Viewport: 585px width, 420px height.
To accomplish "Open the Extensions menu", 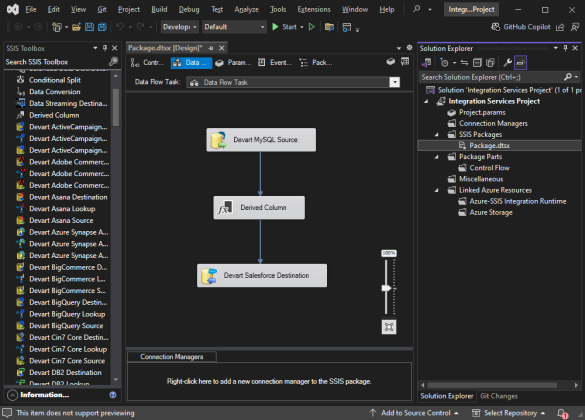I will tap(314, 9).
